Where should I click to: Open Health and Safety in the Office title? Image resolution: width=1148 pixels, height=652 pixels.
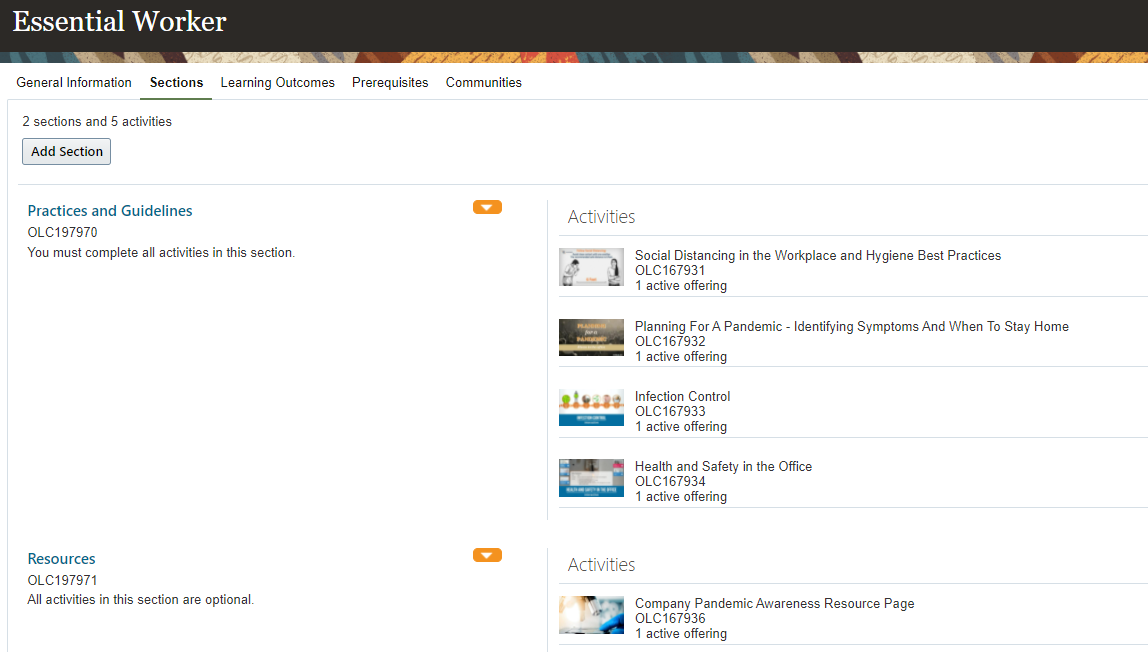[723, 467]
